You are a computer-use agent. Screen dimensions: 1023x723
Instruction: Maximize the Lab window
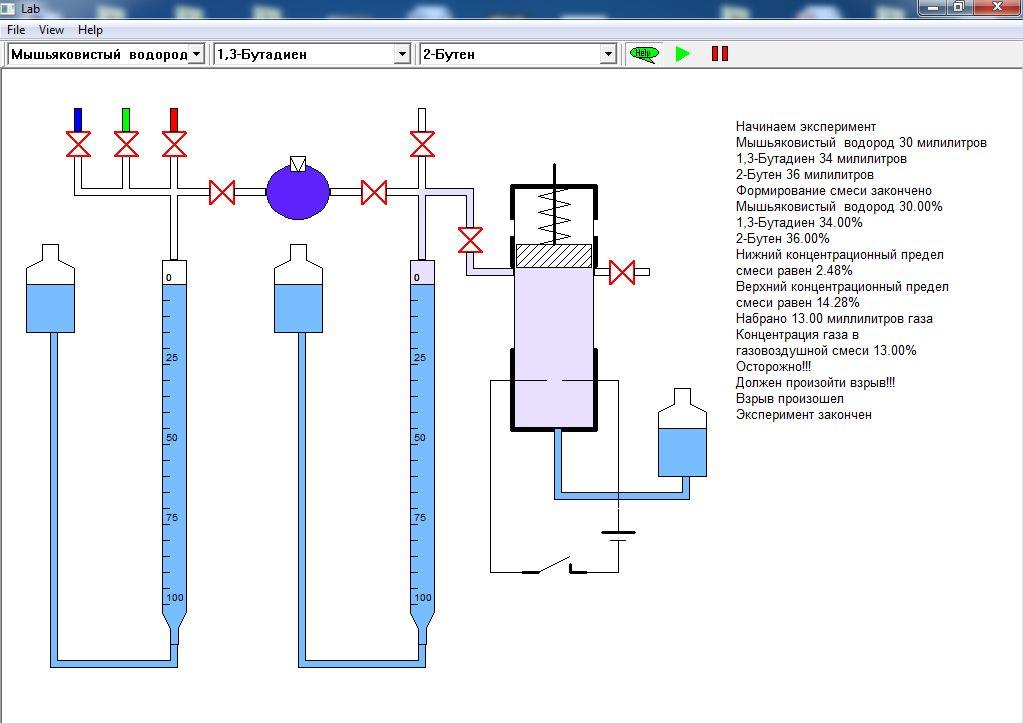click(959, 7)
